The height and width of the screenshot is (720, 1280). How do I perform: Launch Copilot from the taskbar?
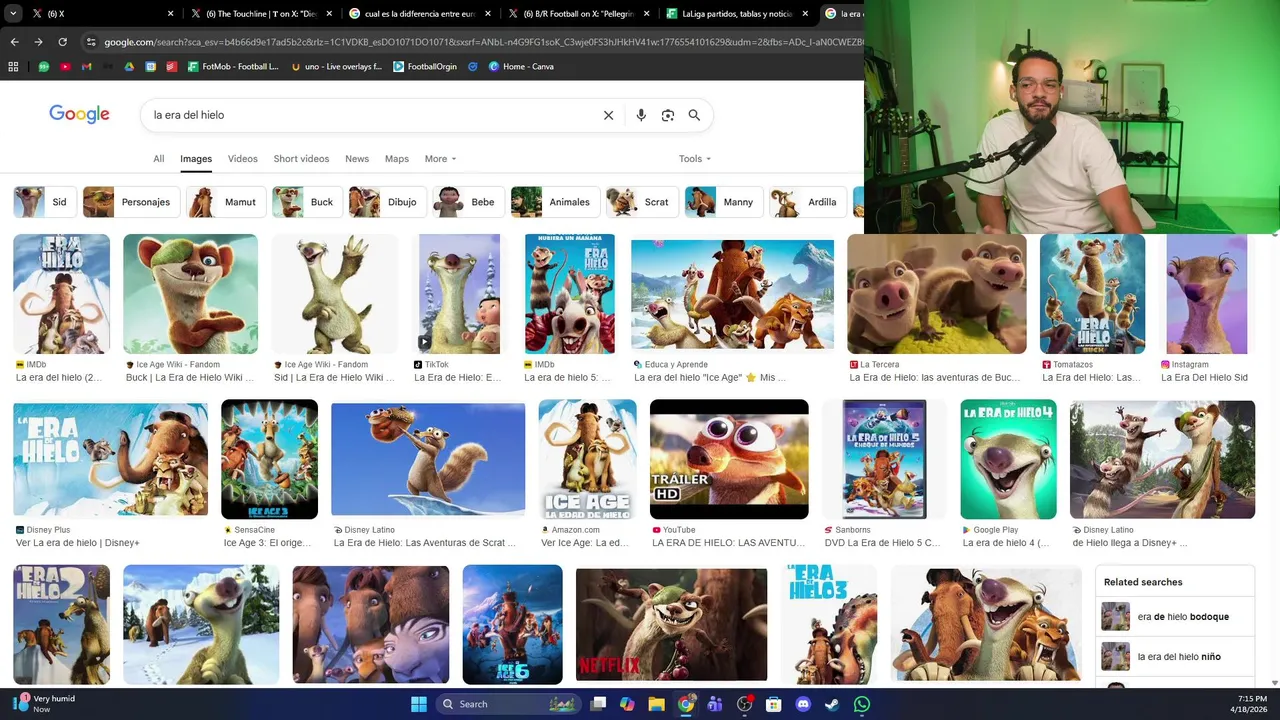627,704
